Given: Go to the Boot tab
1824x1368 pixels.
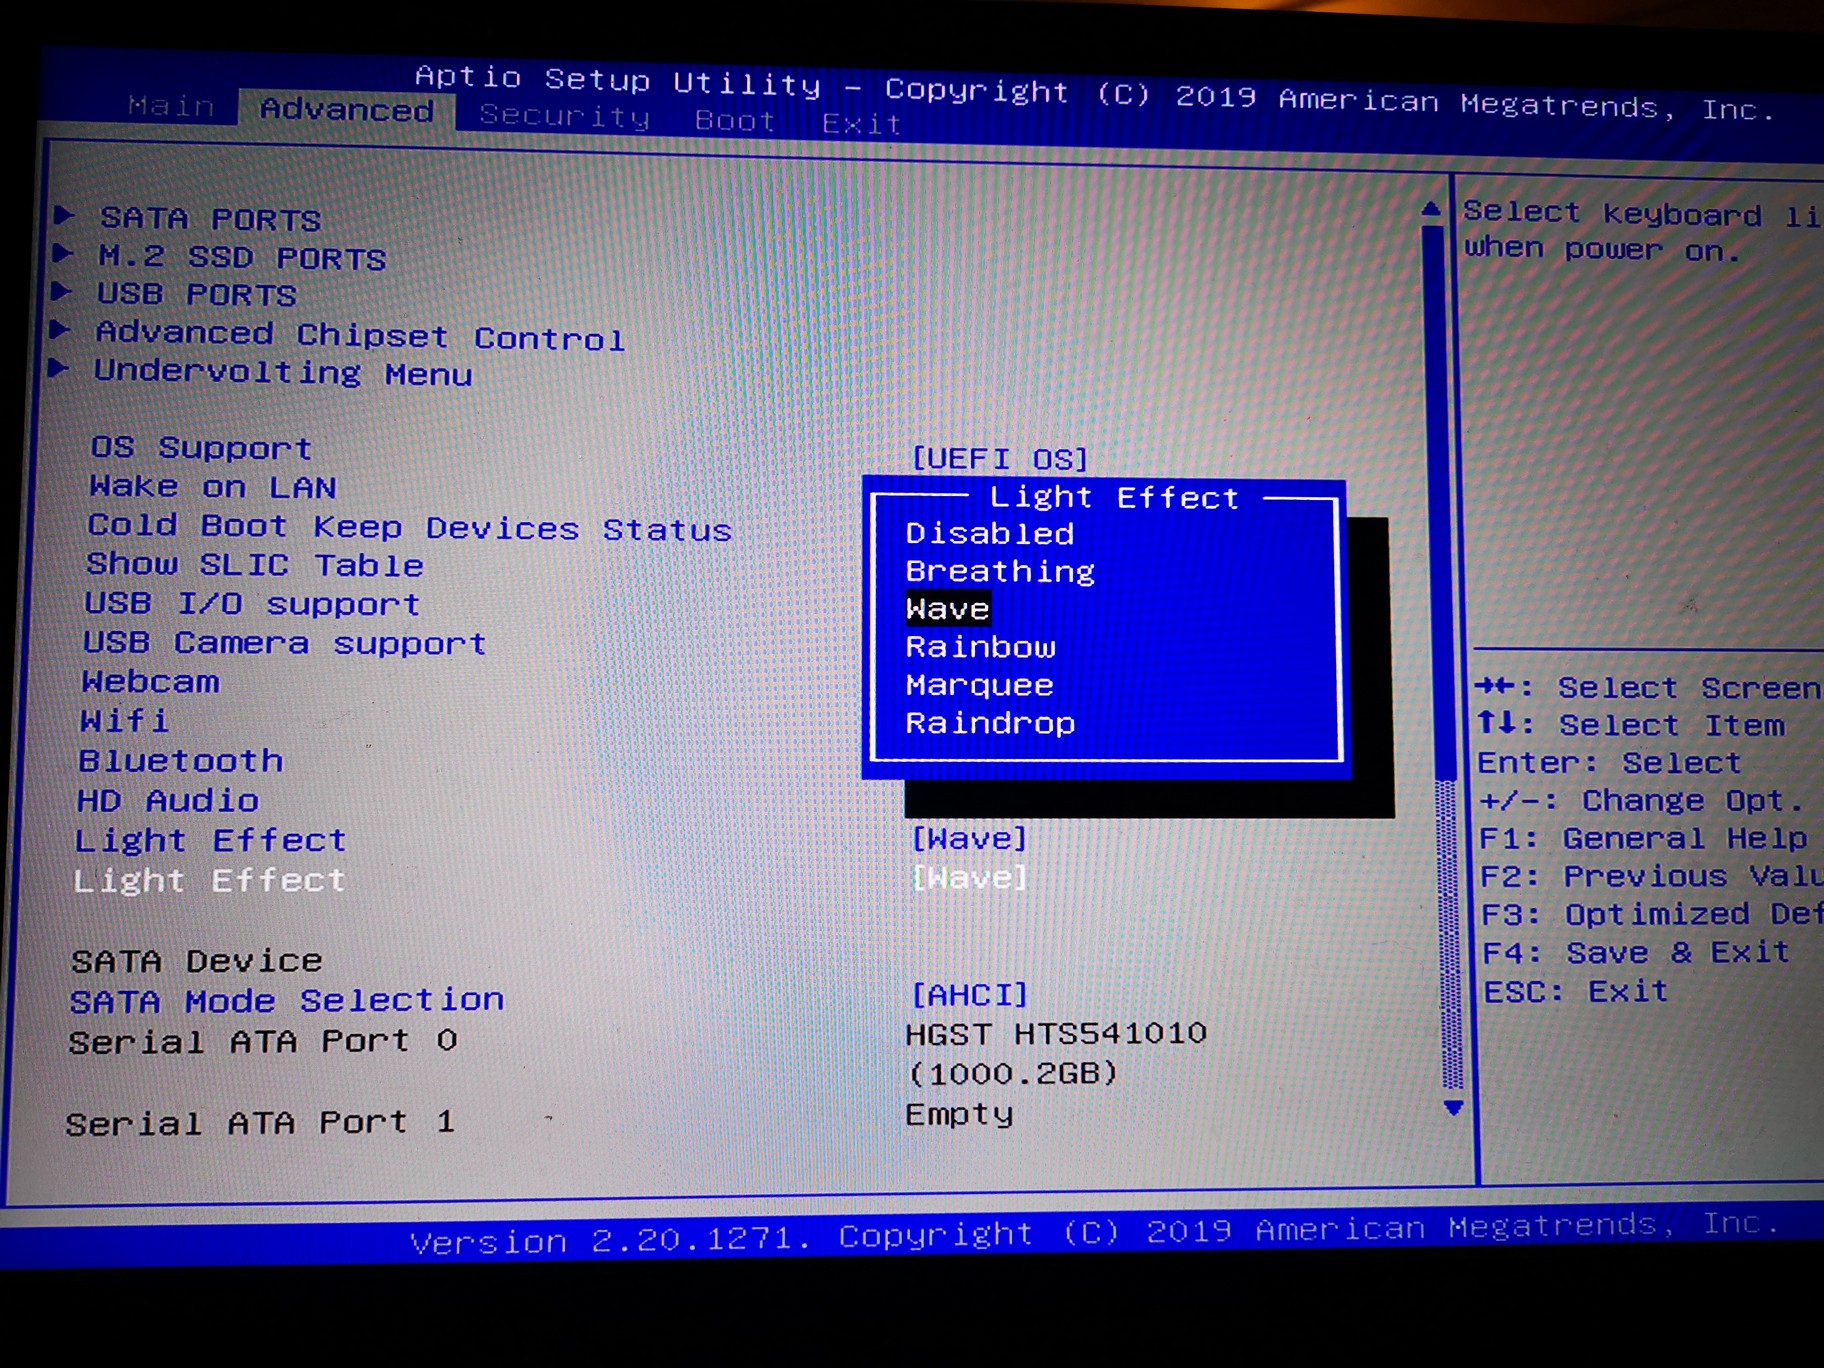Looking at the screenshot, I should (735, 120).
